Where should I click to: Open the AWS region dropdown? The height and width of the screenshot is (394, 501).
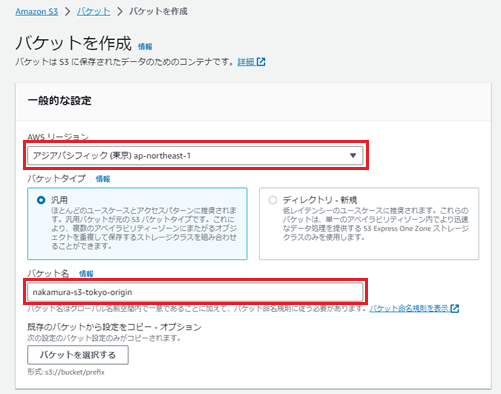[x=195, y=155]
